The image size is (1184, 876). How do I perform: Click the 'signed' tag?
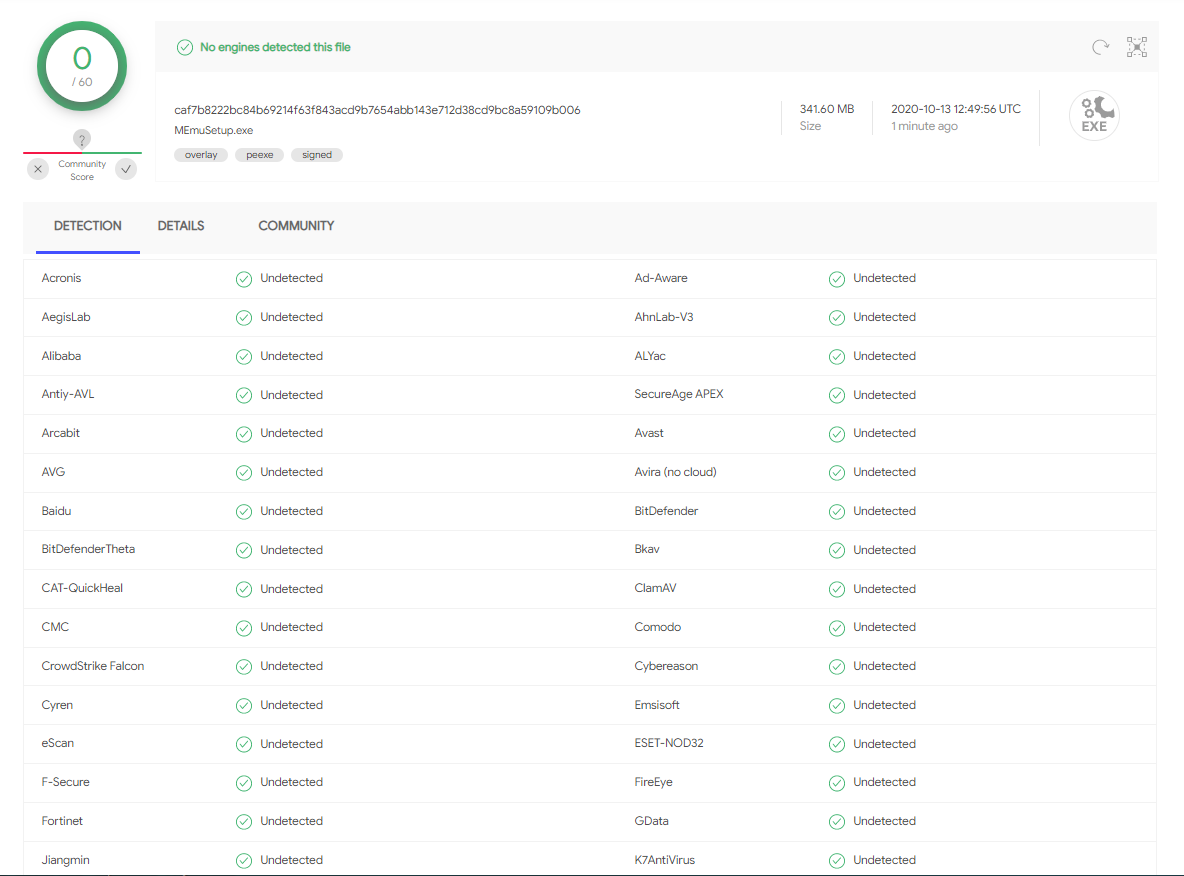point(317,155)
